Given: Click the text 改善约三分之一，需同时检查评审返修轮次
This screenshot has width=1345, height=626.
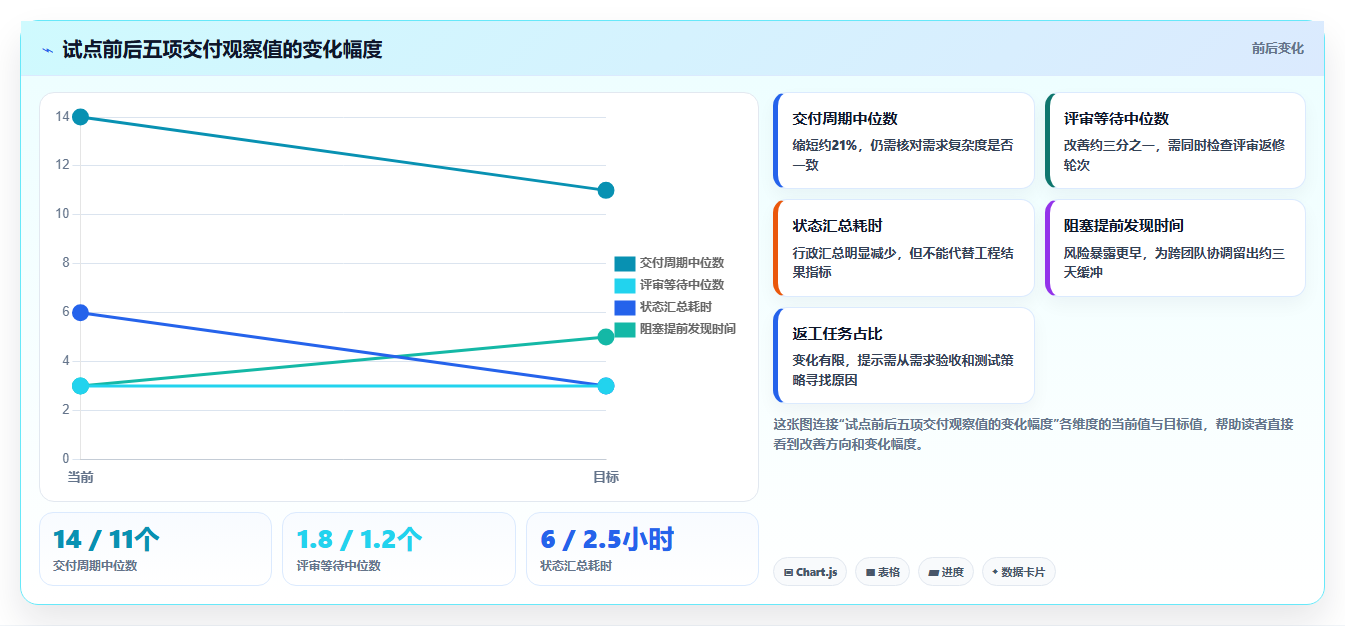Looking at the screenshot, I should pyautogui.click(x=1174, y=155).
